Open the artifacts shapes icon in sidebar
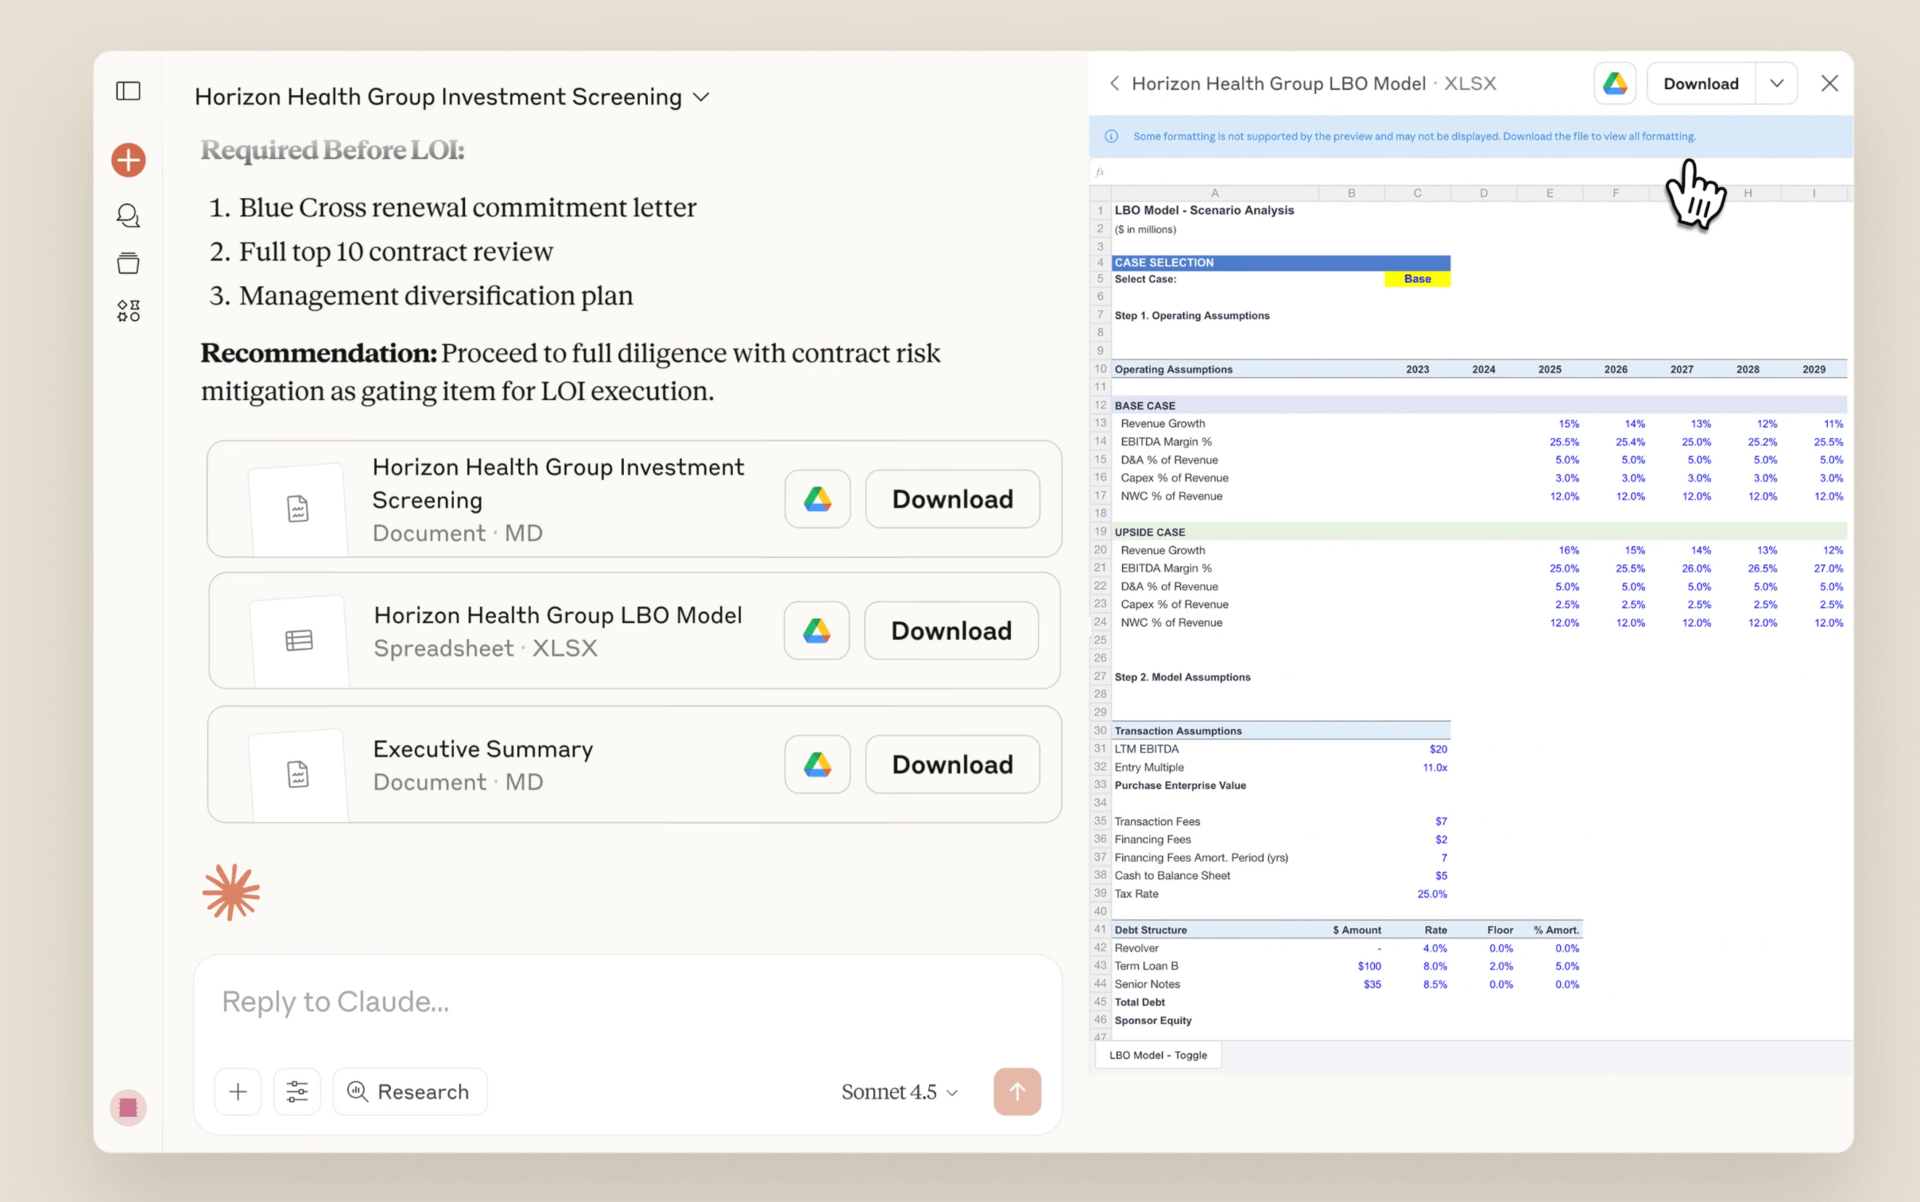The image size is (1920, 1202). (128, 311)
